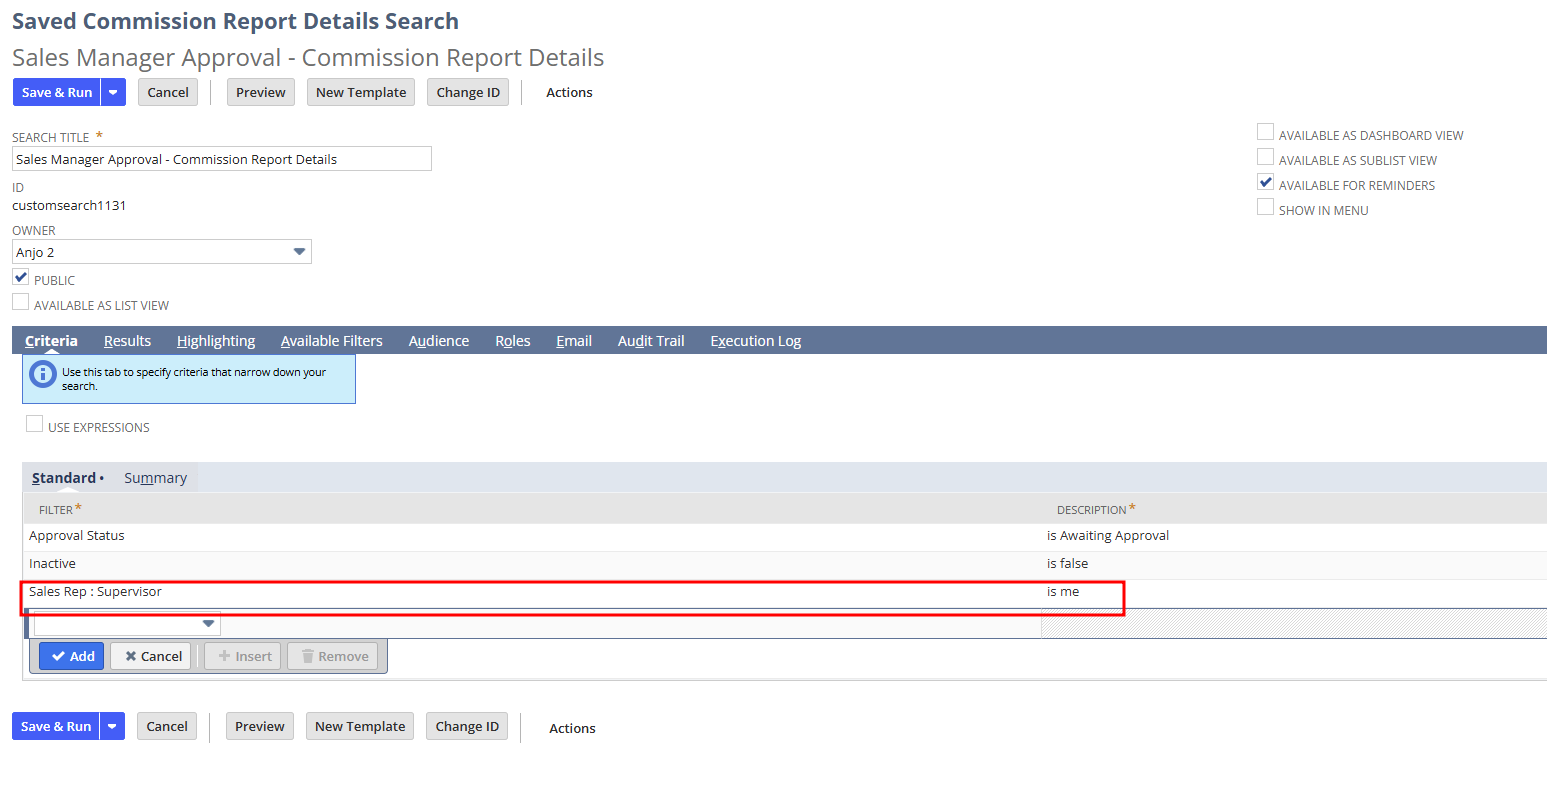The image size is (1547, 791).
Task: Open the new filter field dropdown
Action: 208,624
